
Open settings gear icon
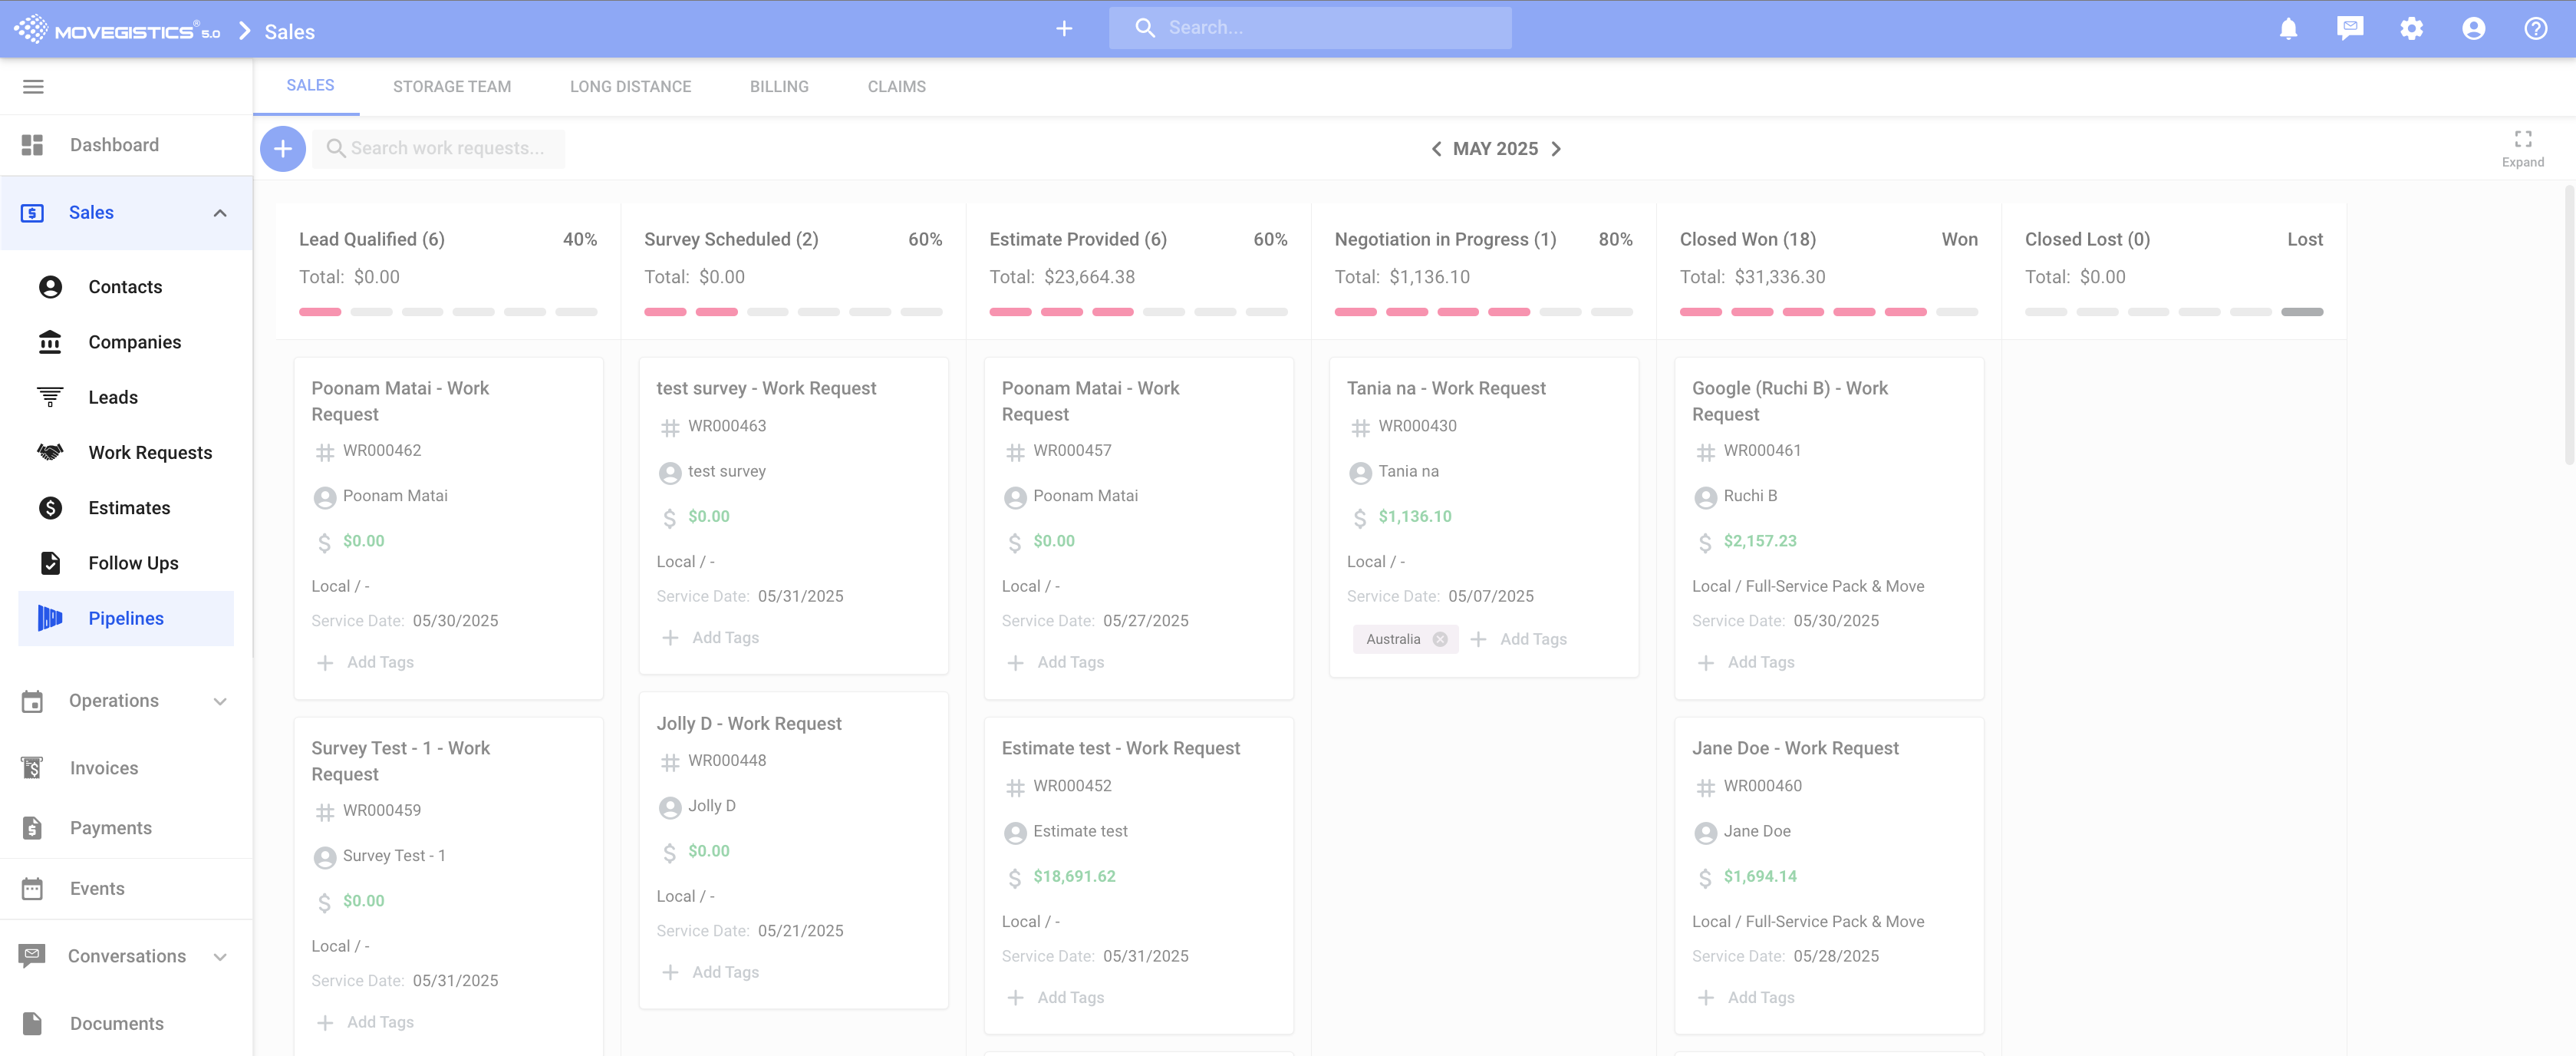2412,28
